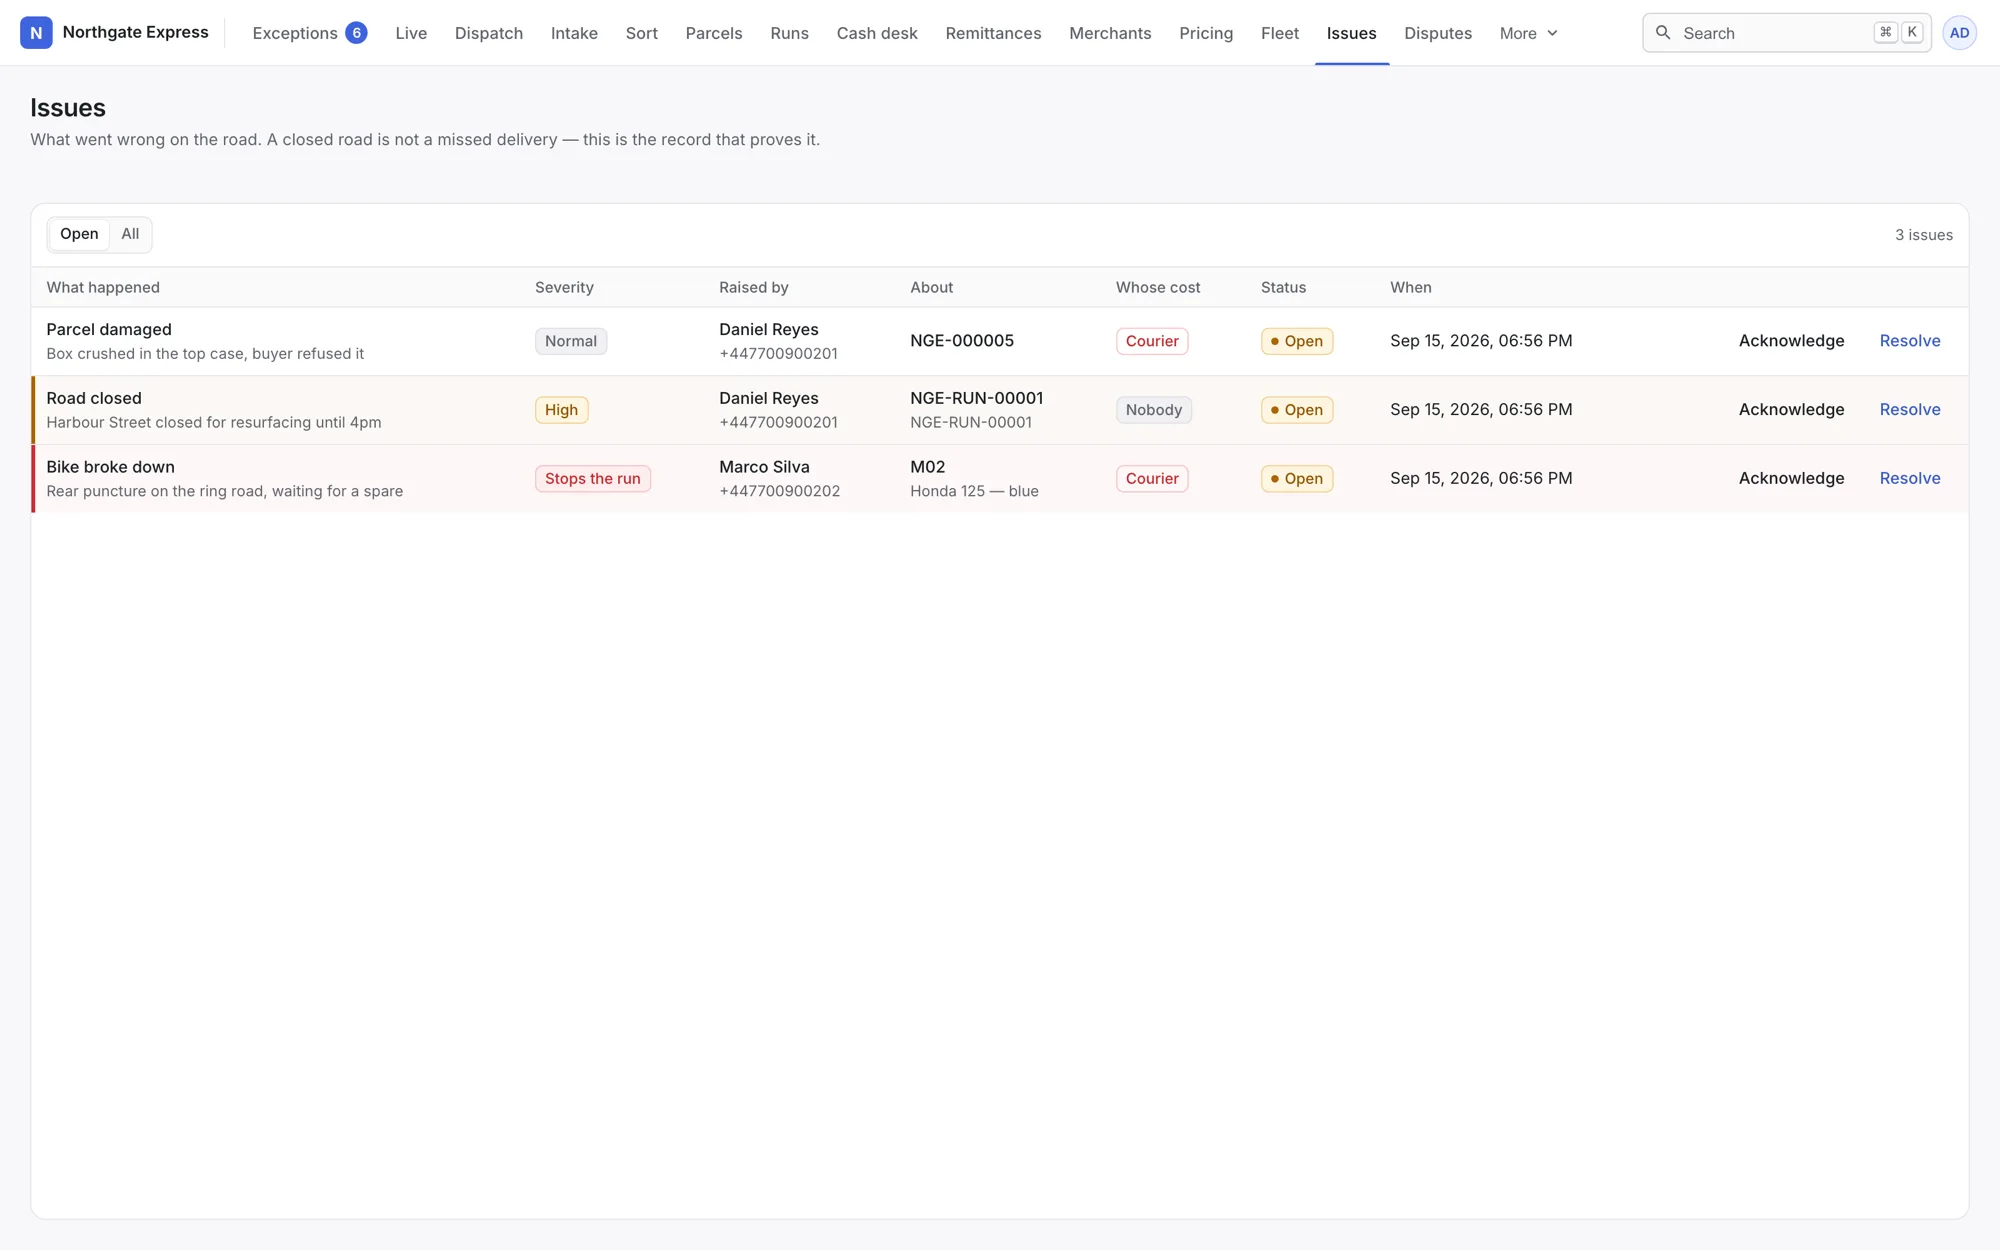Screen dimensions: 2000x1250
Task: Click the Road closed title
Action: 94,398
